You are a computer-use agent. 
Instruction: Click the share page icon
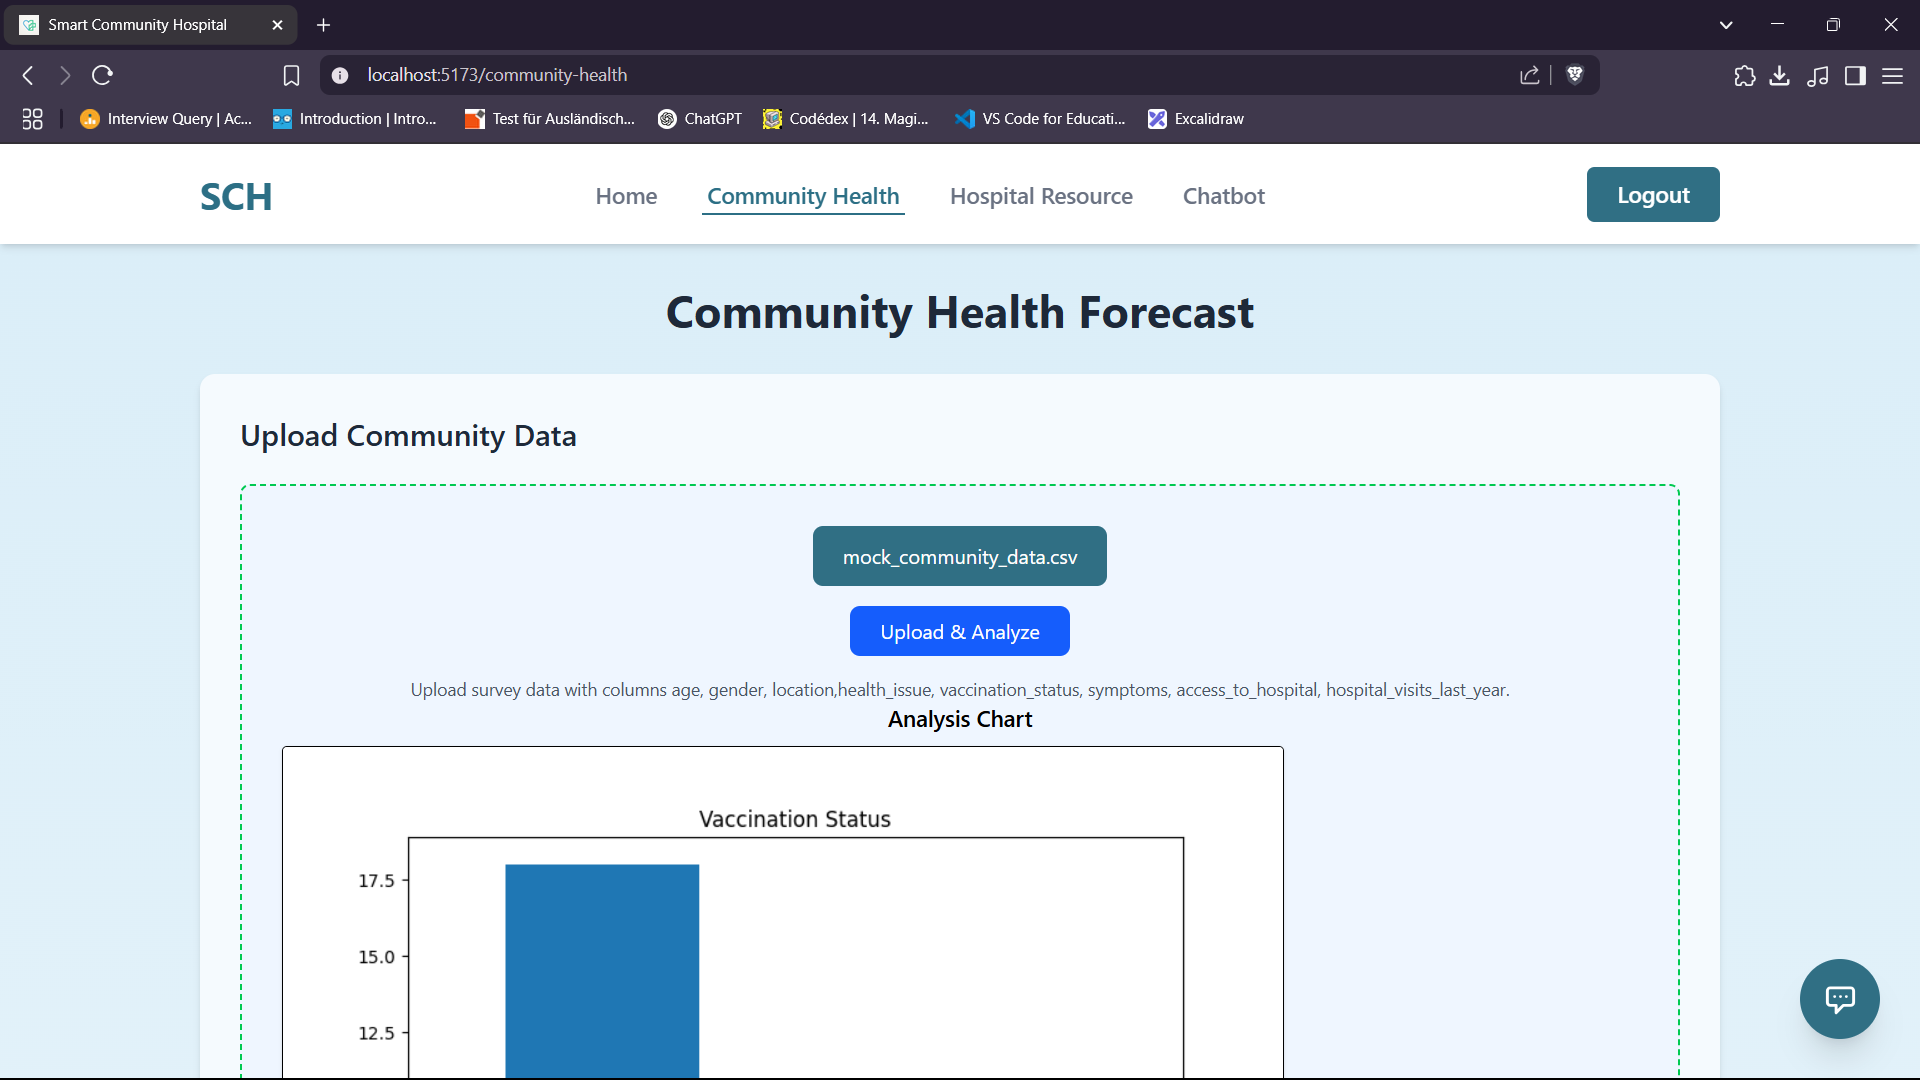click(x=1530, y=75)
